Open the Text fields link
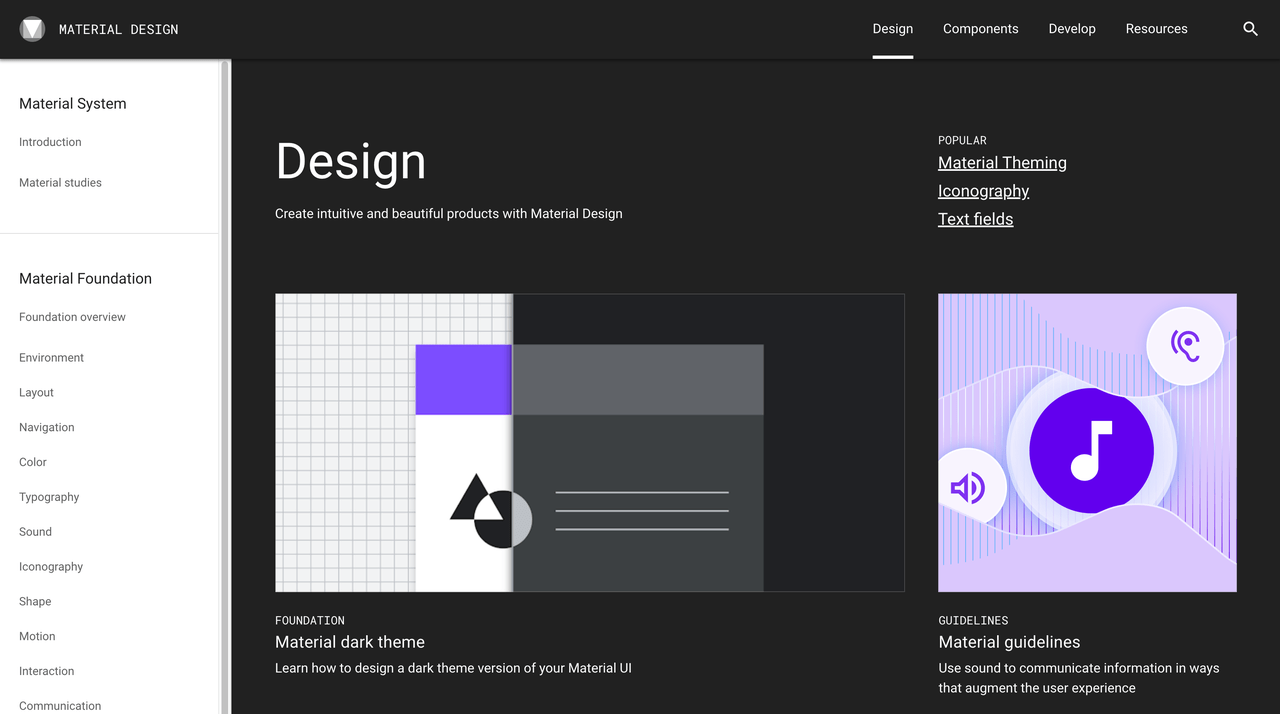 coord(975,219)
